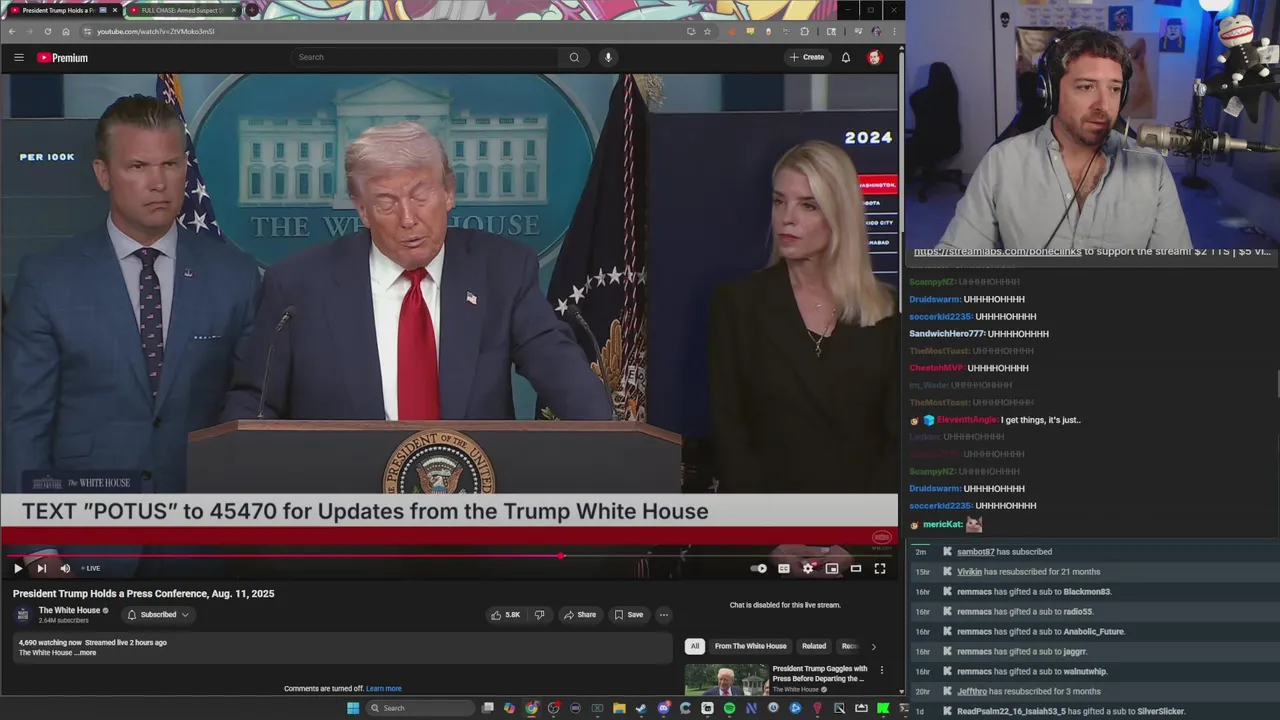Bookmark this page with star icon
The width and height of the screenshot is (1280, 720).
pos(707,31)
